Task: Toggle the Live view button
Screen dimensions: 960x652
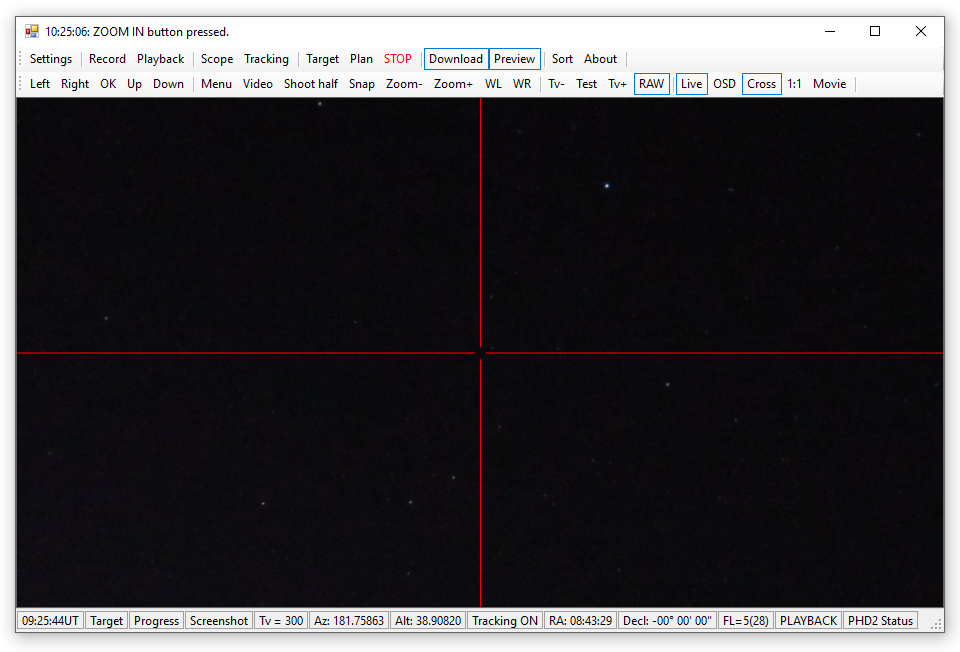Action: (691, 84)
